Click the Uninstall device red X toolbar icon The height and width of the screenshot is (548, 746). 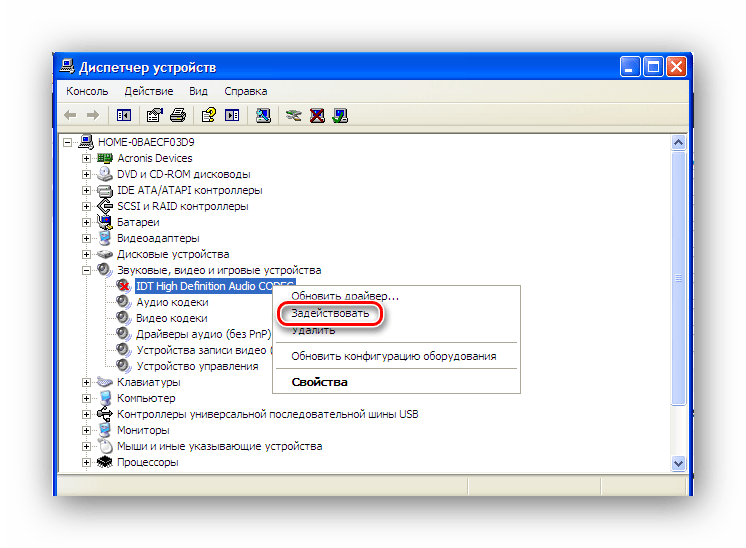[x=317, y=115]
